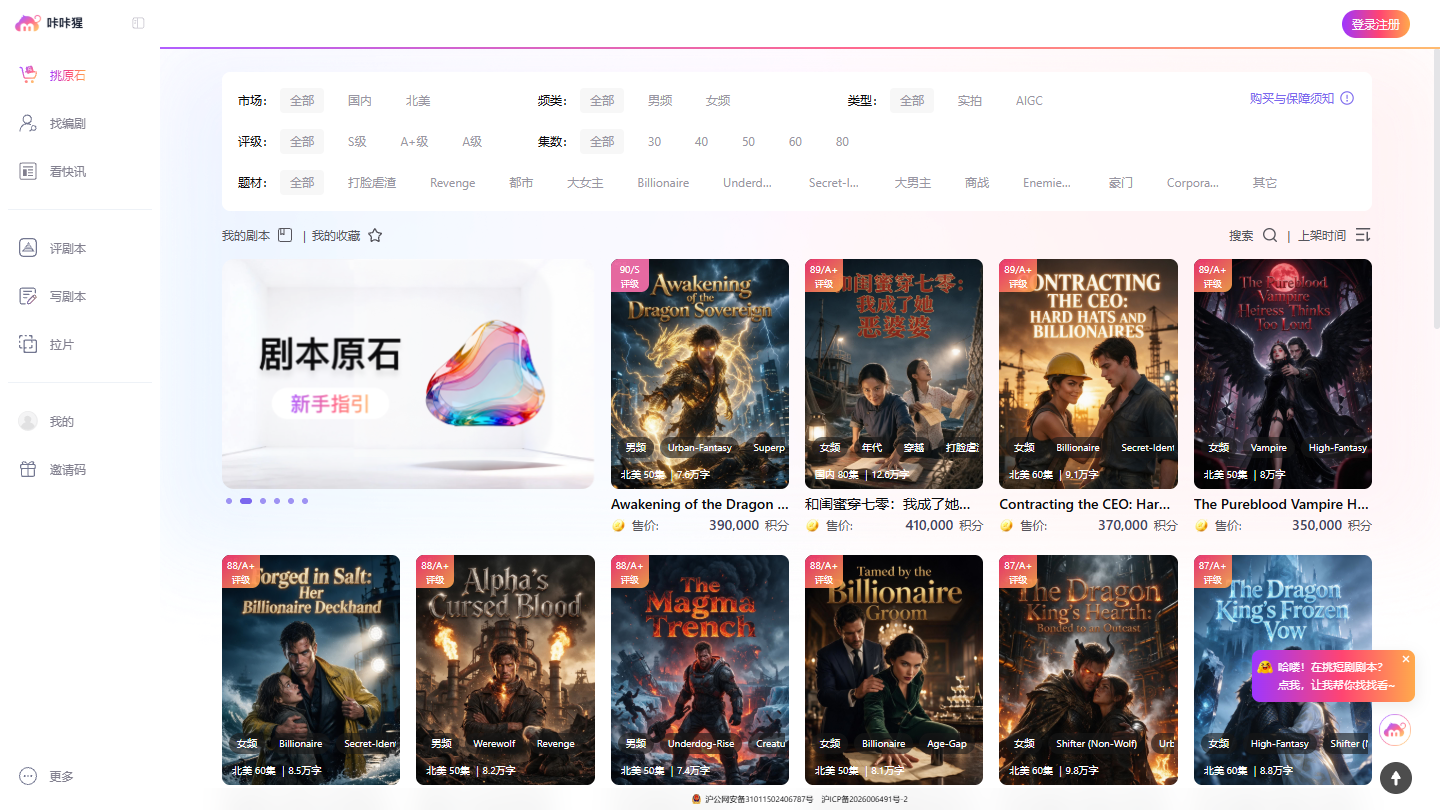Open Contracting the CEO script cover
The image size is (1440, 810).
click(1088, 374)
